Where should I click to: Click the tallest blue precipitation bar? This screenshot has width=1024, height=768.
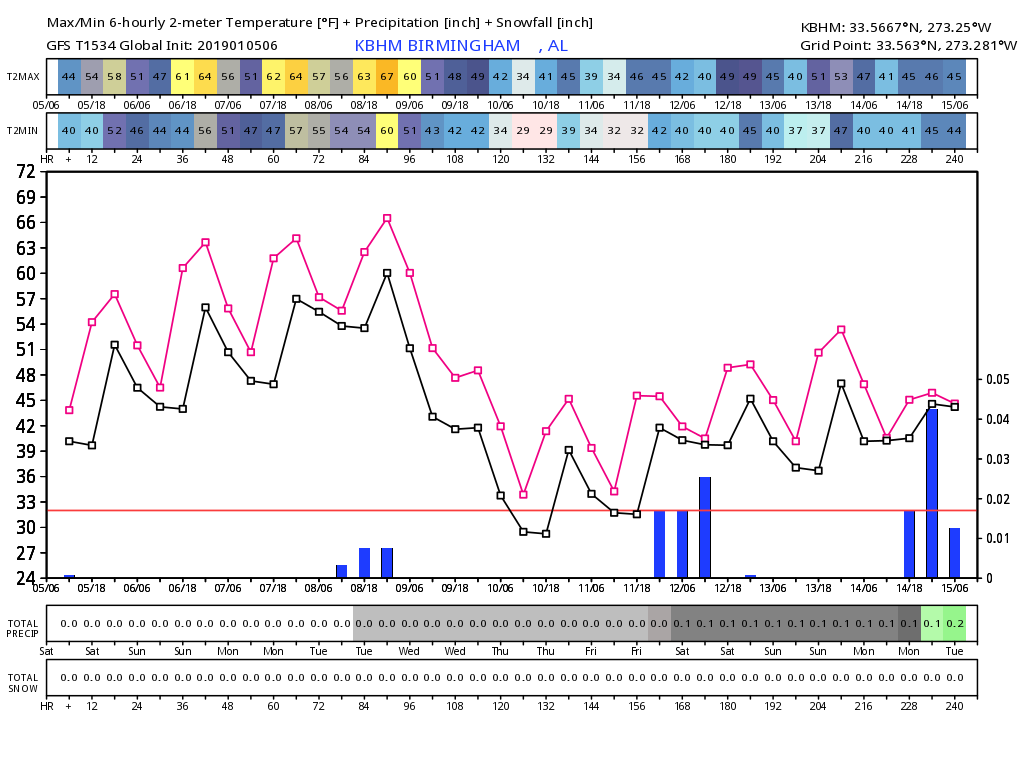(x=932, y=493)
